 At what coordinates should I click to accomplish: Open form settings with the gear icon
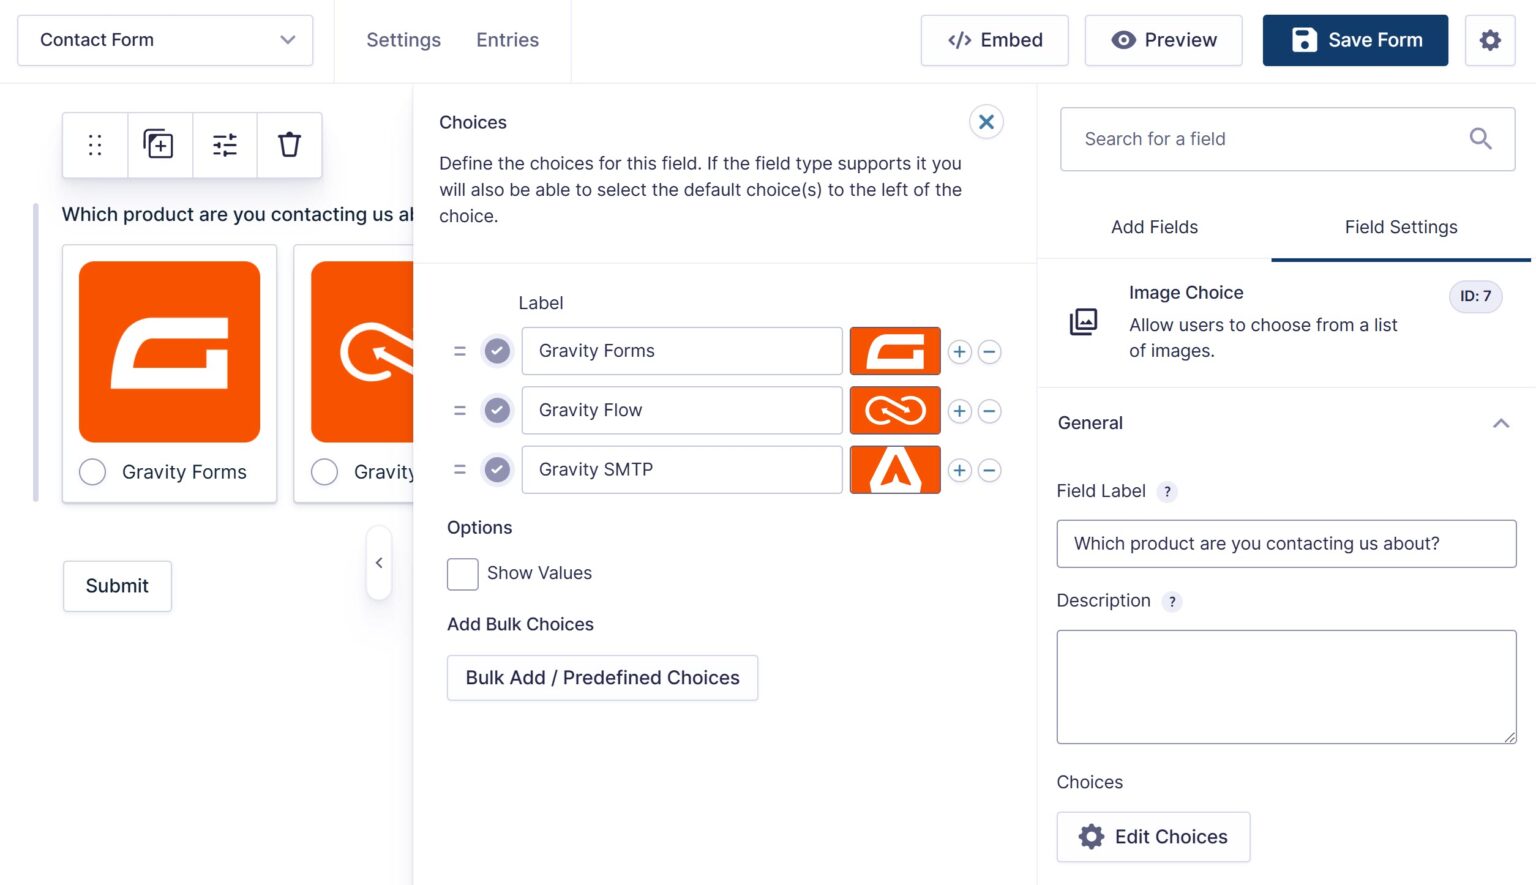[x=1490, y=40]
